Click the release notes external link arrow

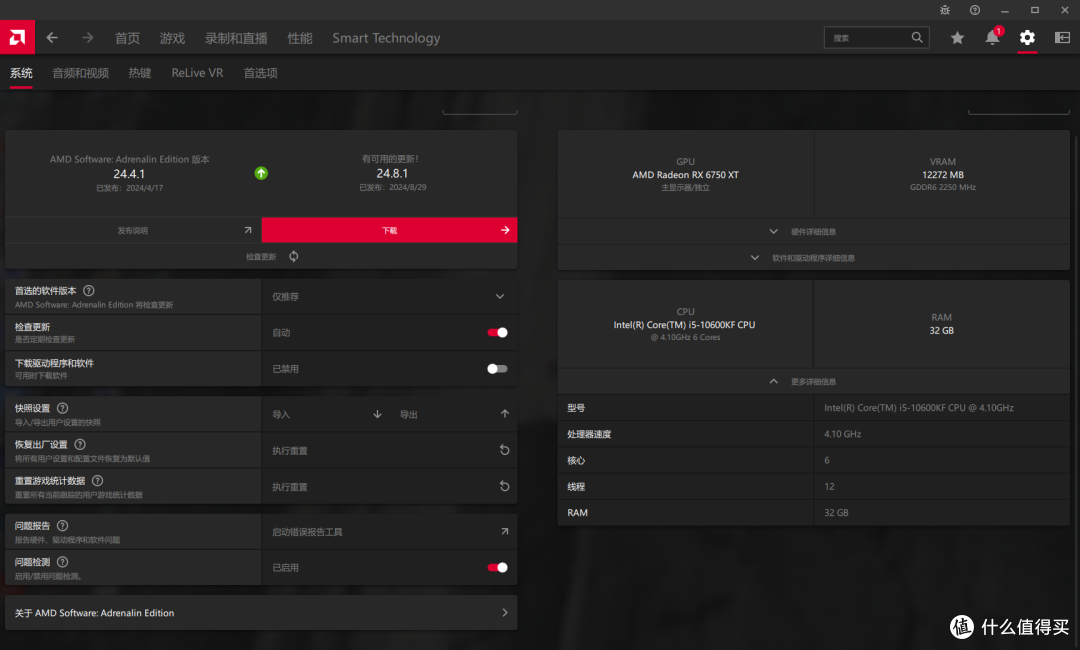[x=248, y=230]
